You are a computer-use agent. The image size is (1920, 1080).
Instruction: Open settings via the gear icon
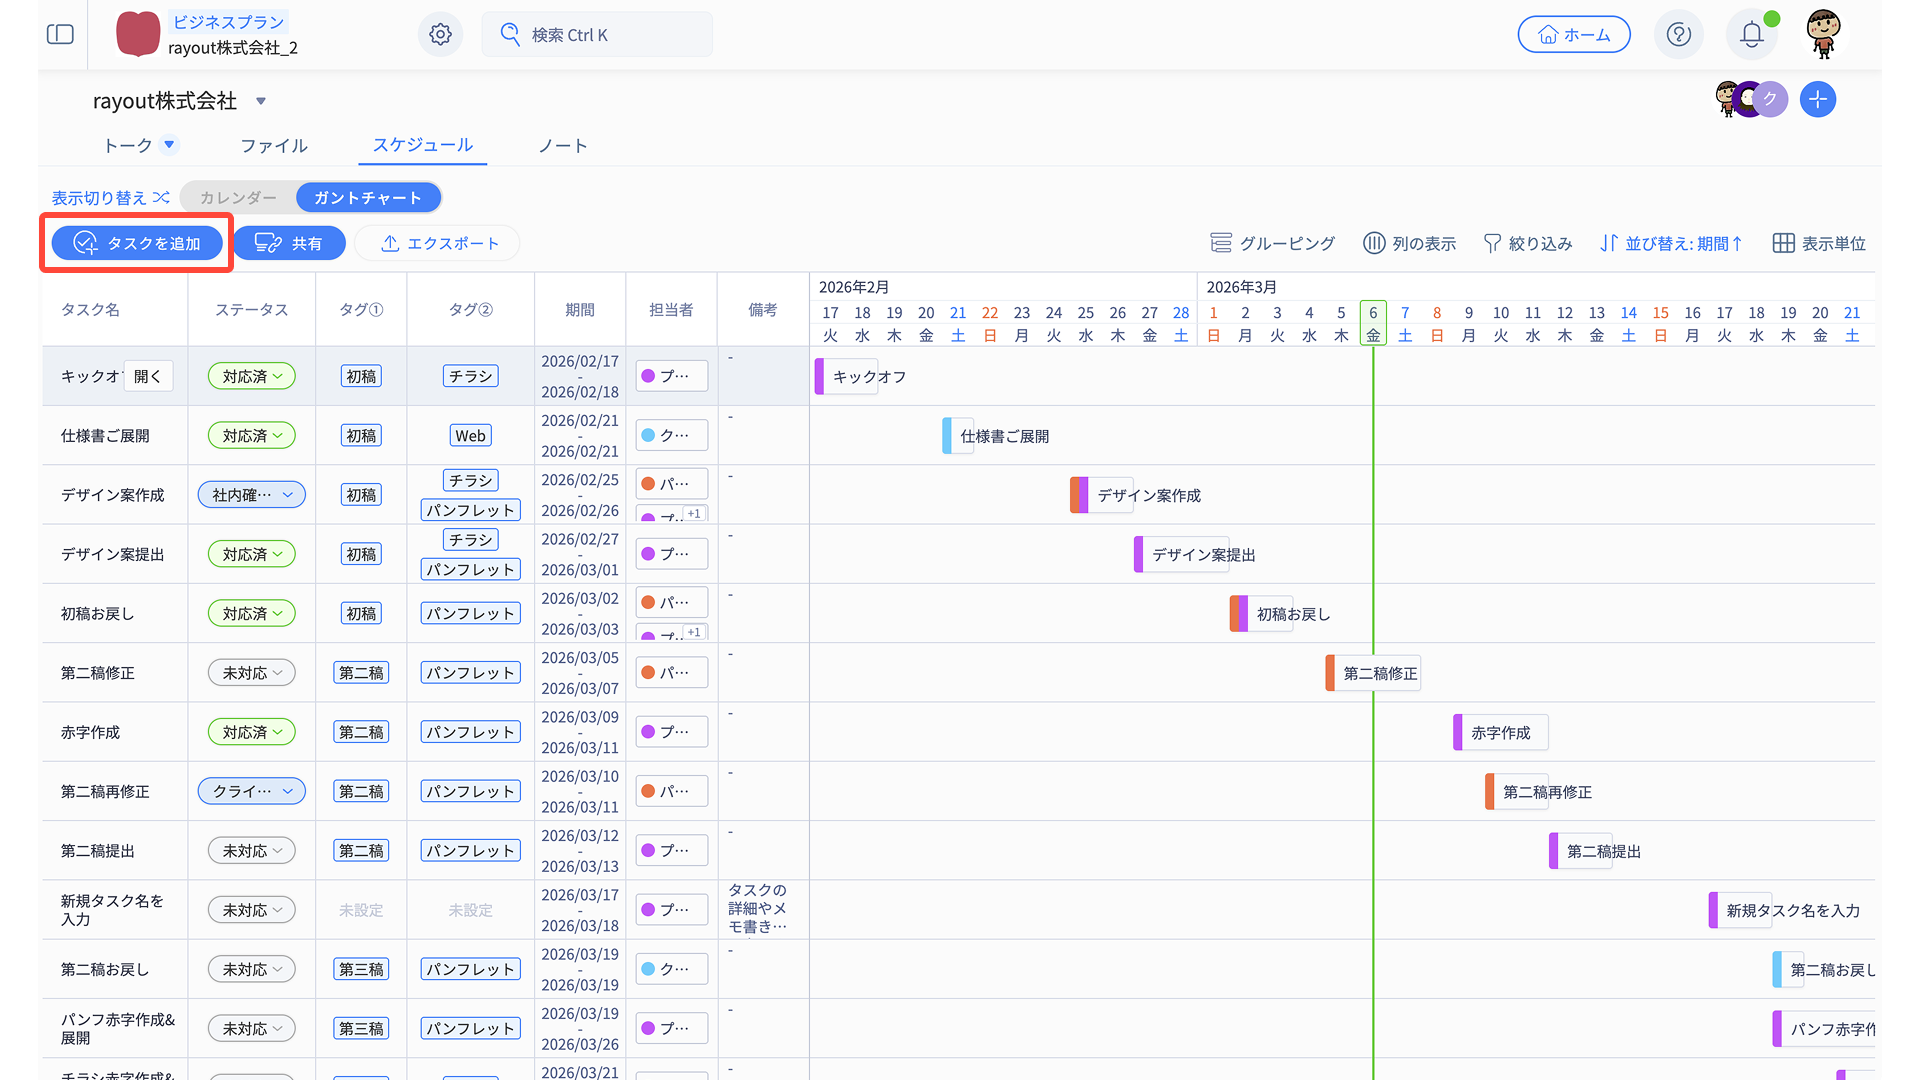[x=440, y=35]
